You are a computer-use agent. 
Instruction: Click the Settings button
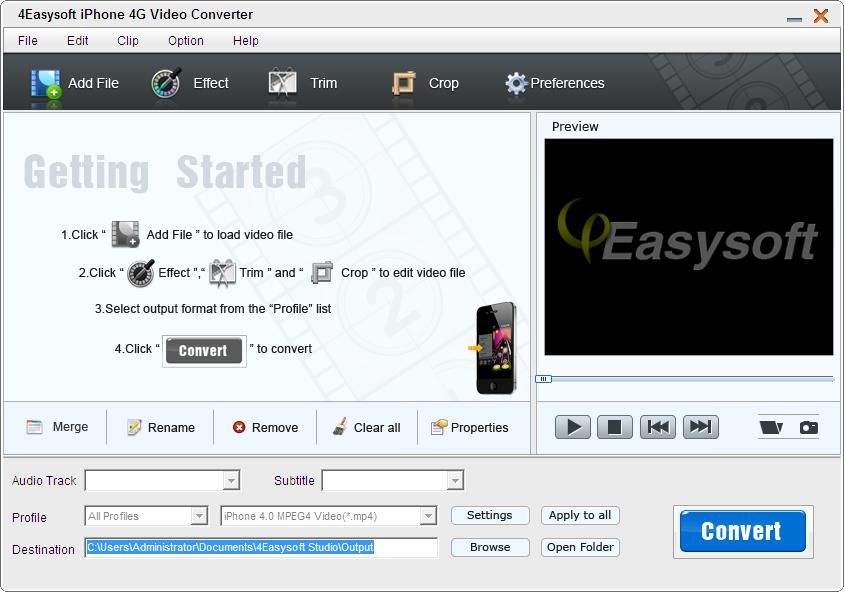point(490,516)
